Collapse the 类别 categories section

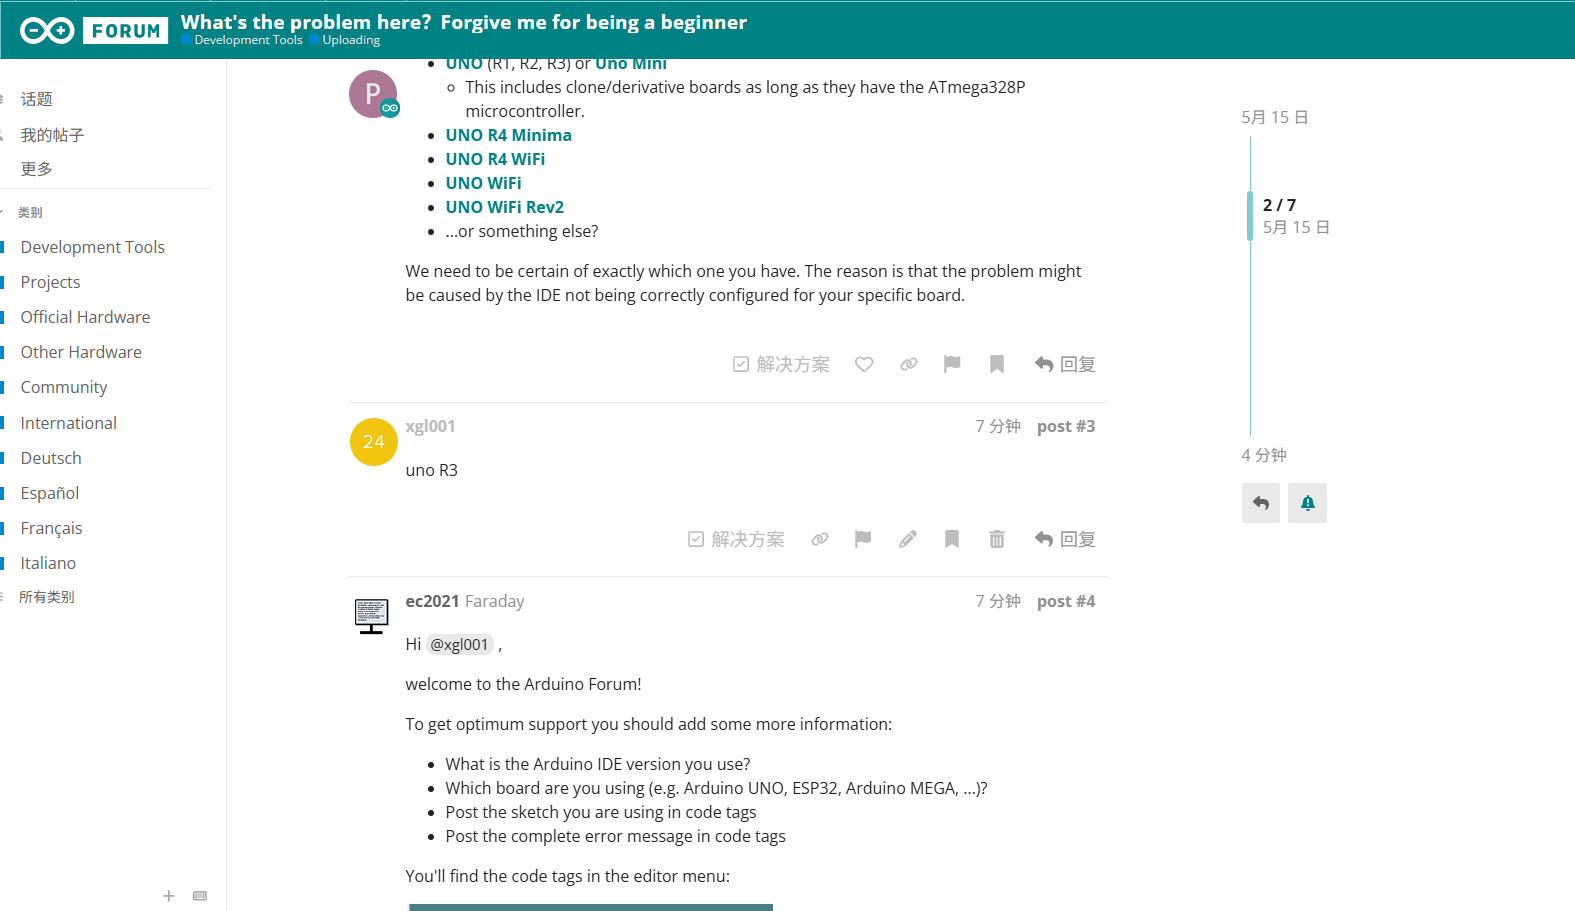tap(28, 212)
